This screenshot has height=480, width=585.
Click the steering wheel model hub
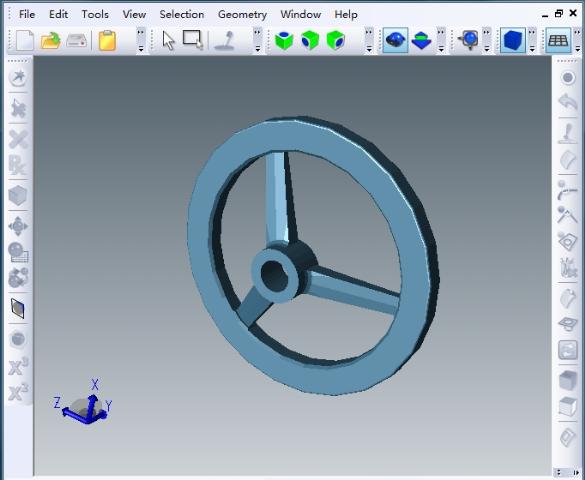(x=275, y=275)
